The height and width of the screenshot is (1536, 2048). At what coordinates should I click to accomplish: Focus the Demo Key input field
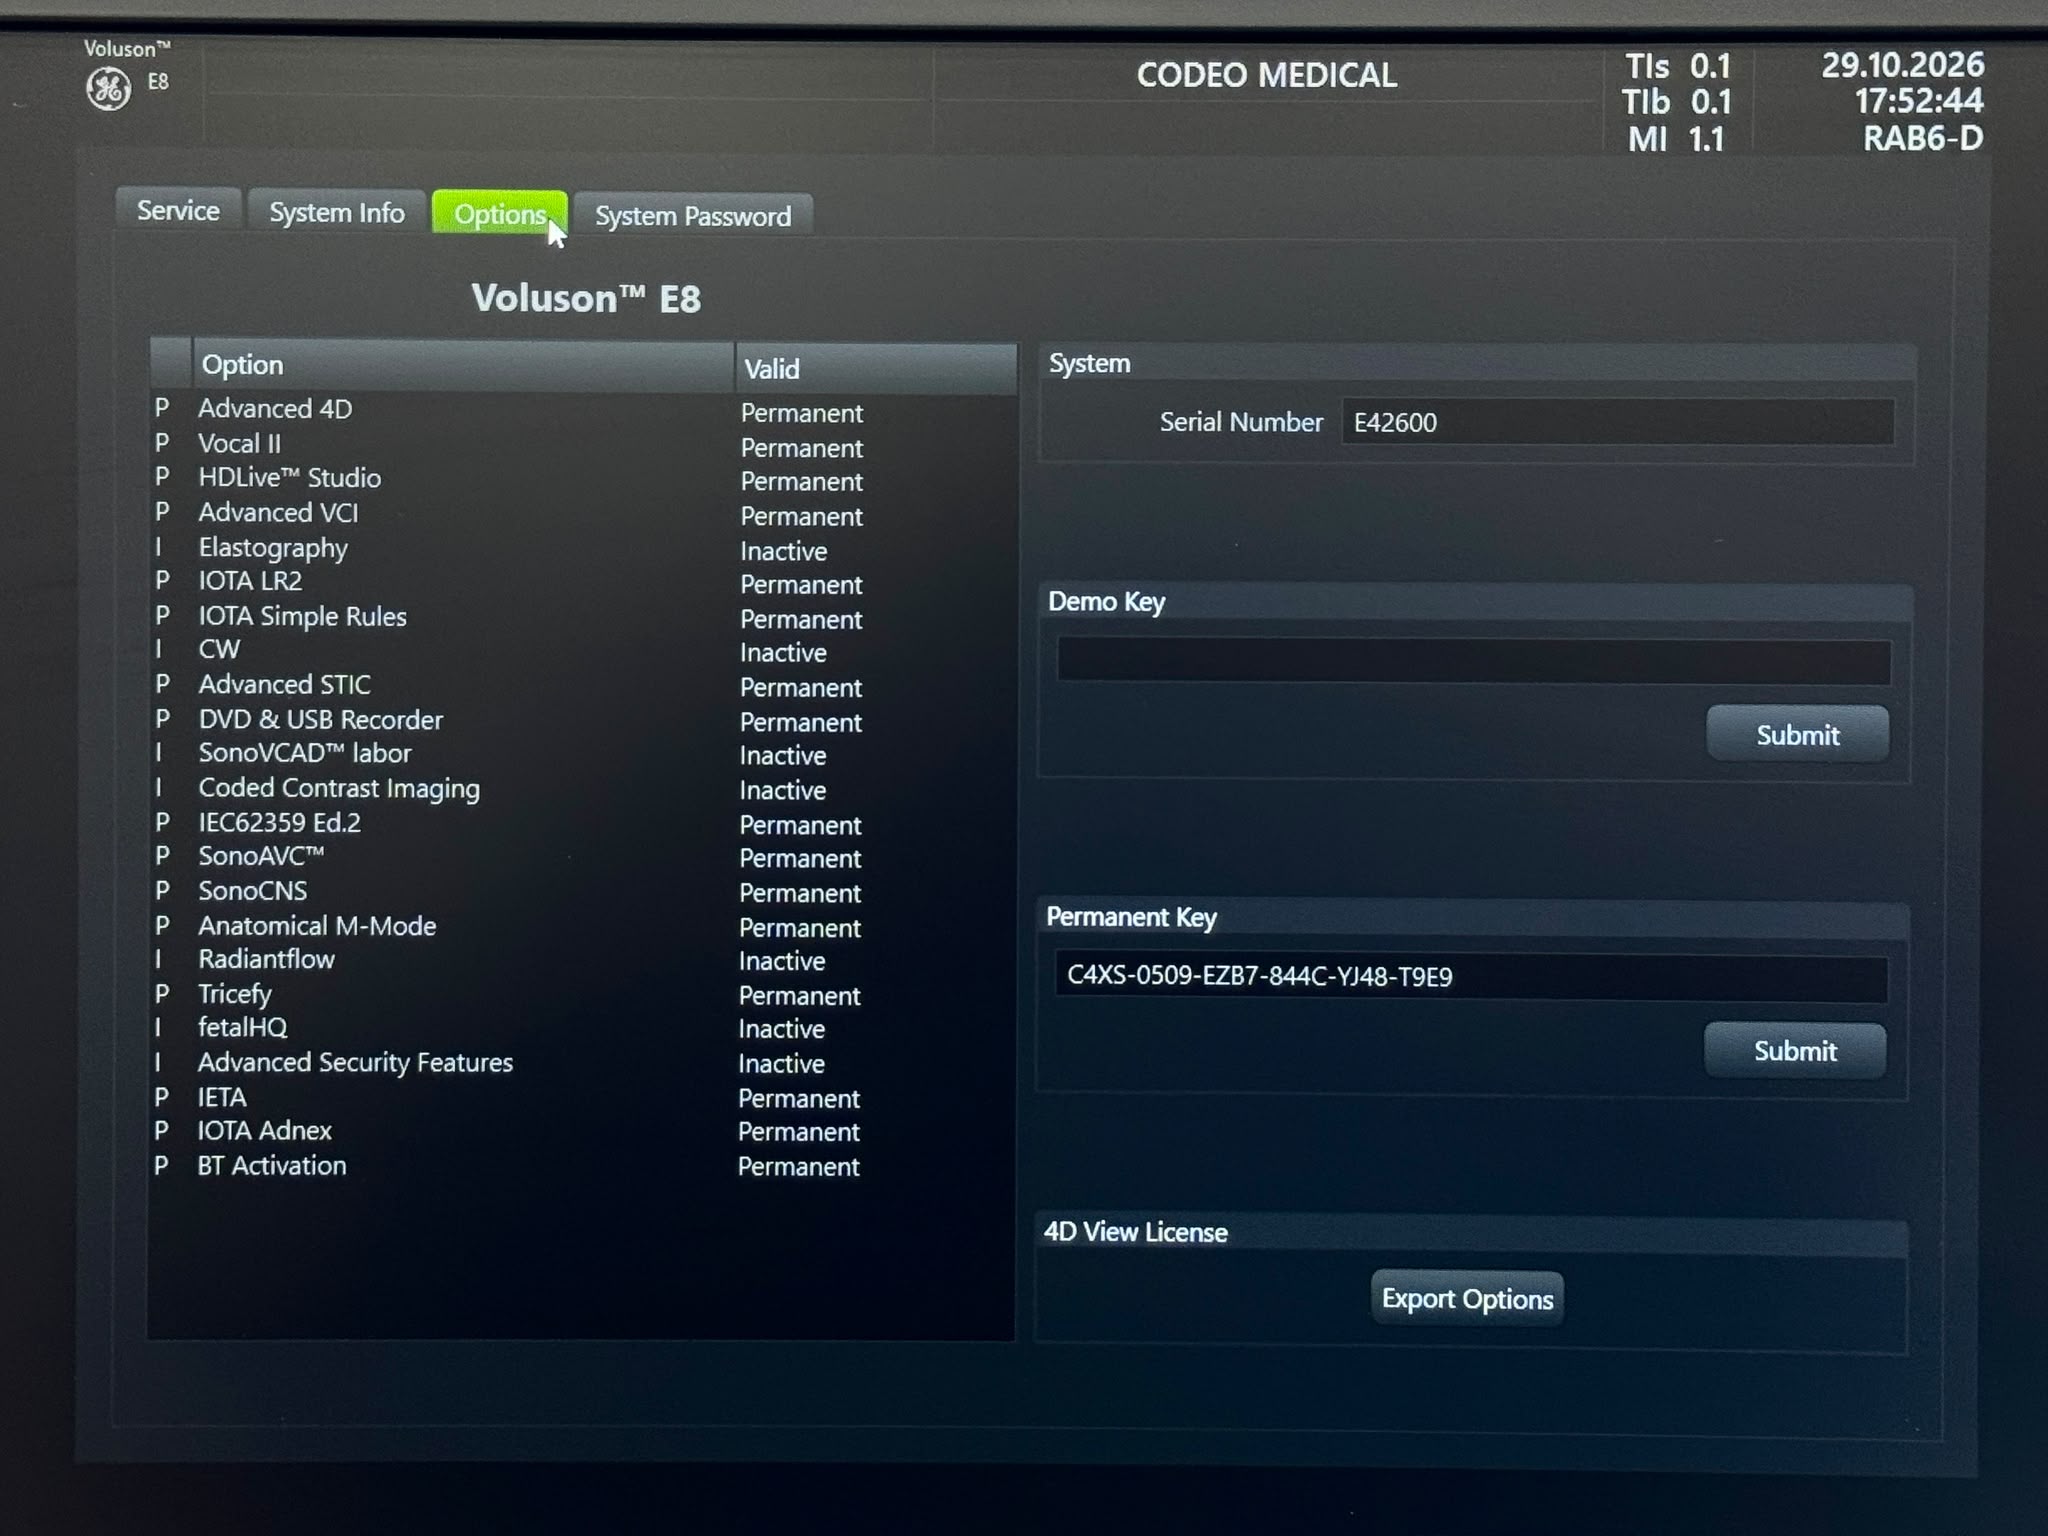(x=1473, y=662)
